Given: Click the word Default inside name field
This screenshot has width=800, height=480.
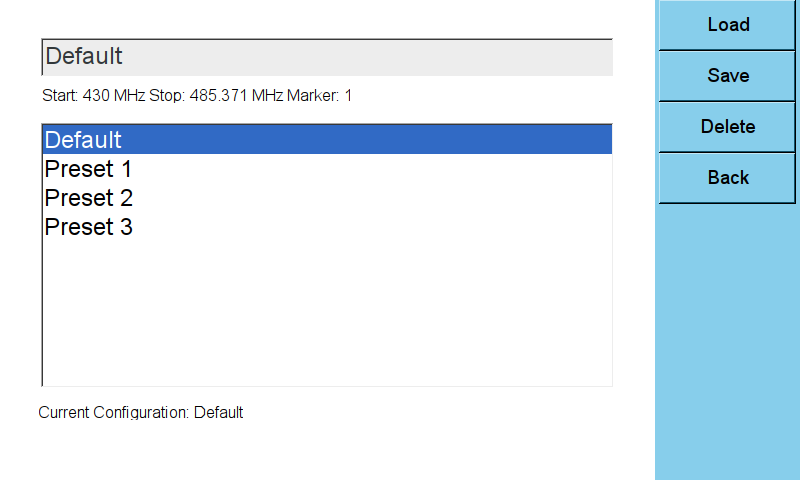Looking at the screenshot, I should tap(84, 56).
